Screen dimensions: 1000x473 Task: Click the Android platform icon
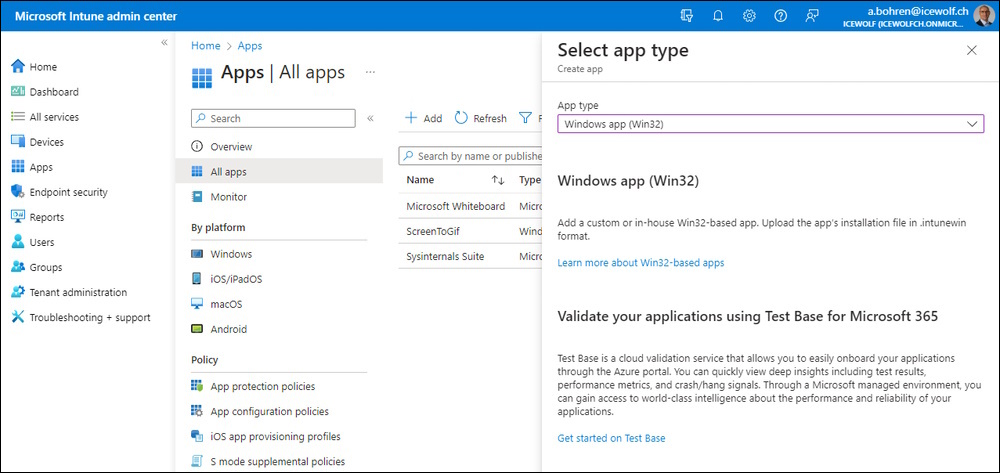(x=197, y=329)
